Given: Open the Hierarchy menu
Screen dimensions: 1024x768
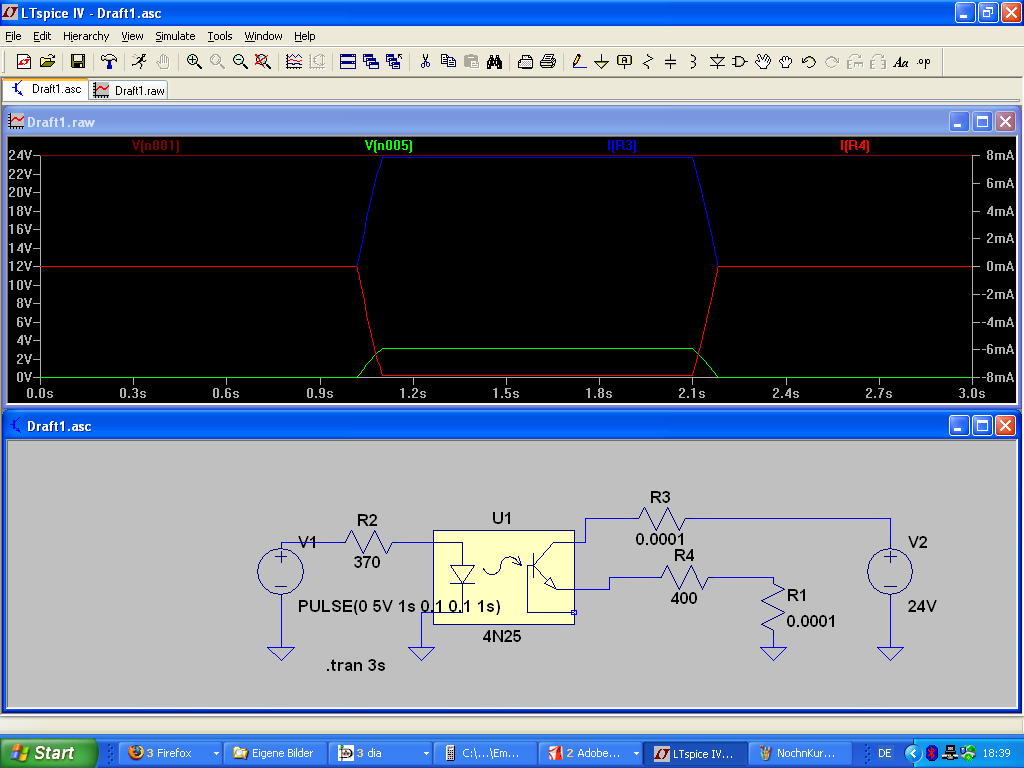Looking at the screenshot, I should [86, 36].
